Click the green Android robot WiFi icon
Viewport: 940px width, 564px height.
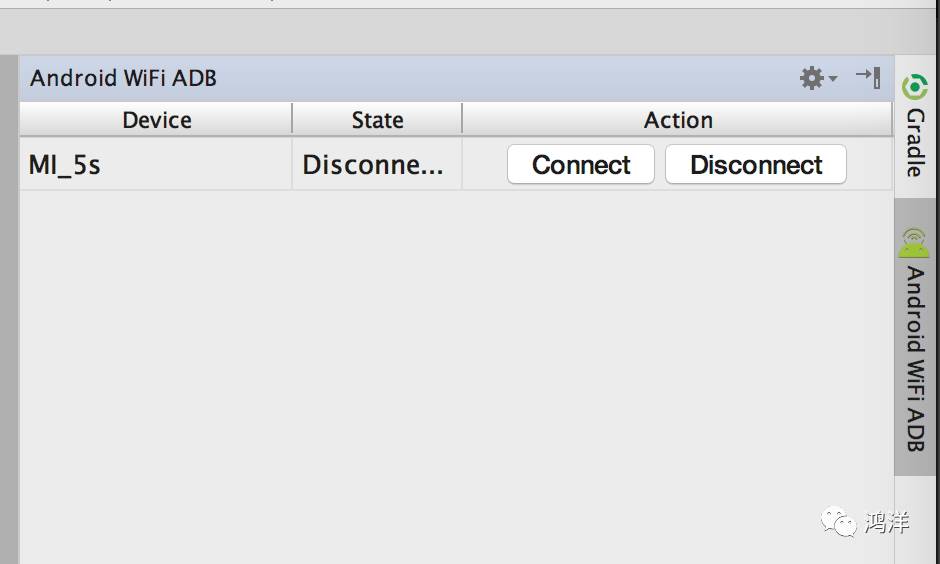point(914,243)
